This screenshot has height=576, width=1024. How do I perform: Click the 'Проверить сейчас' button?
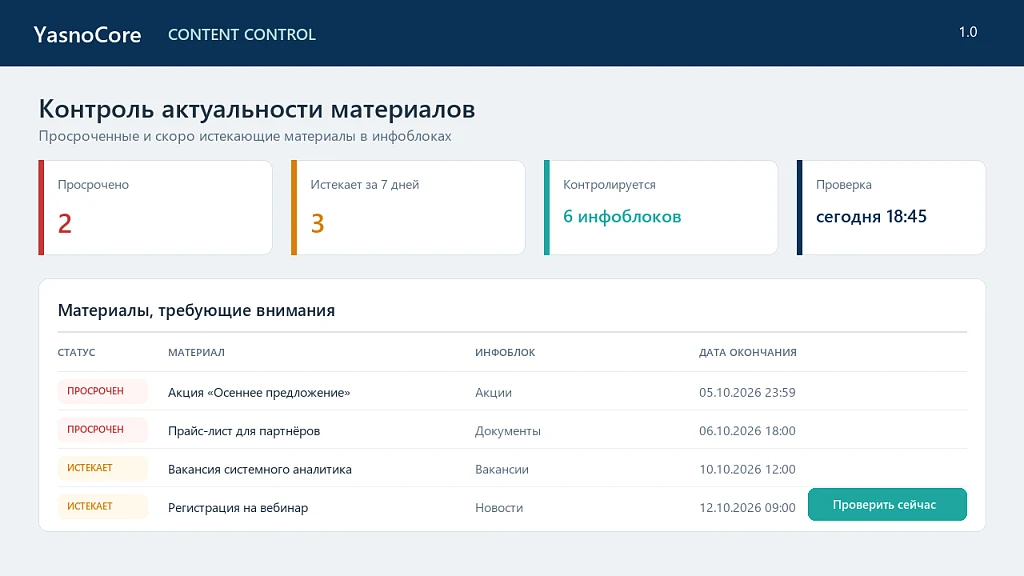pyautogui.click(x=887, y=504)
